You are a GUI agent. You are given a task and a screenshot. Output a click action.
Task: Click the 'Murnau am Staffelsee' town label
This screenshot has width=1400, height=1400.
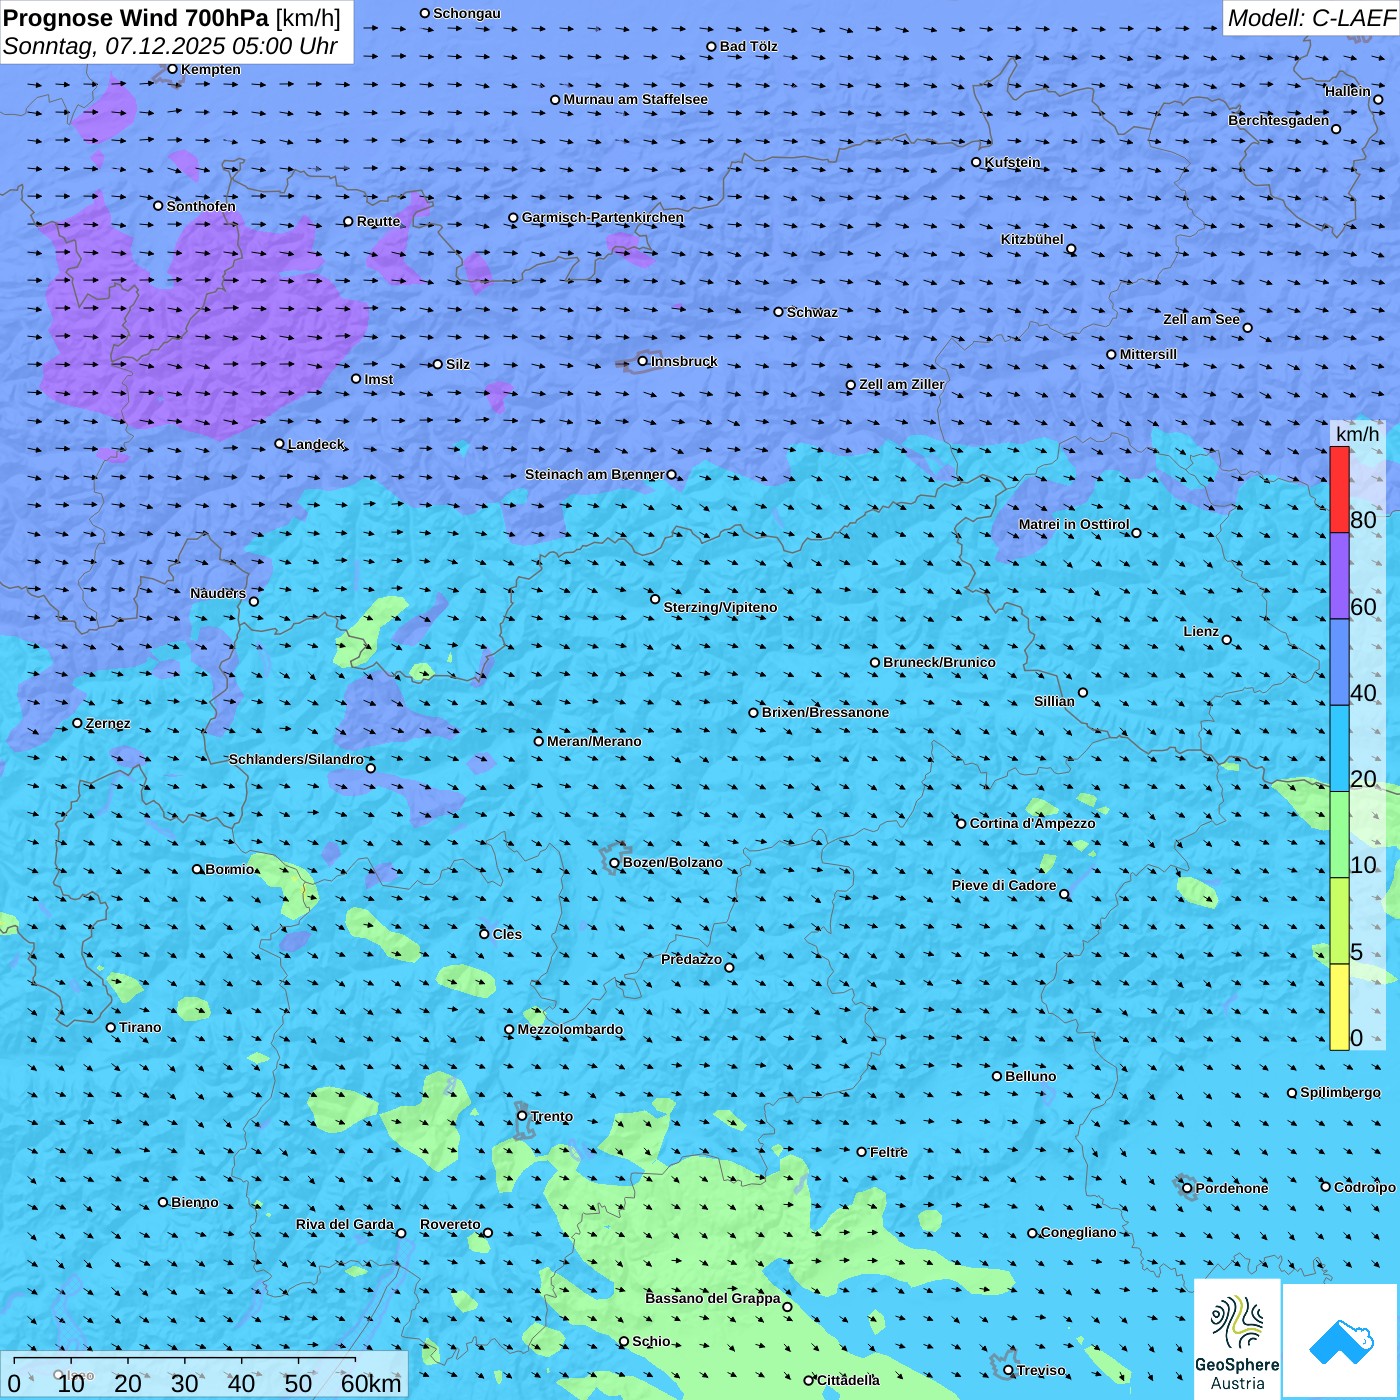[635, 99]
